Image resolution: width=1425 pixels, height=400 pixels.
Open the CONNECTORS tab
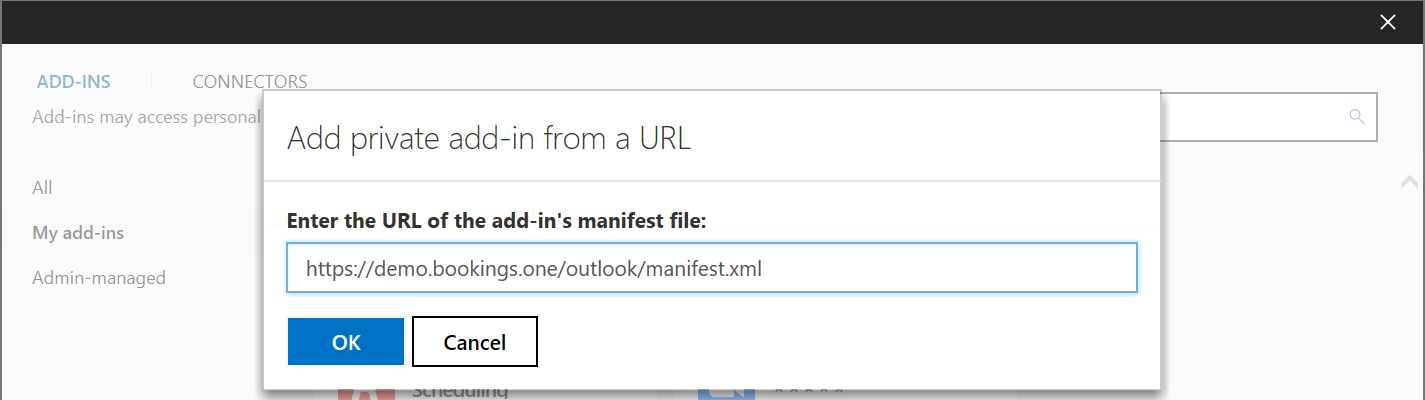[249, 82]
